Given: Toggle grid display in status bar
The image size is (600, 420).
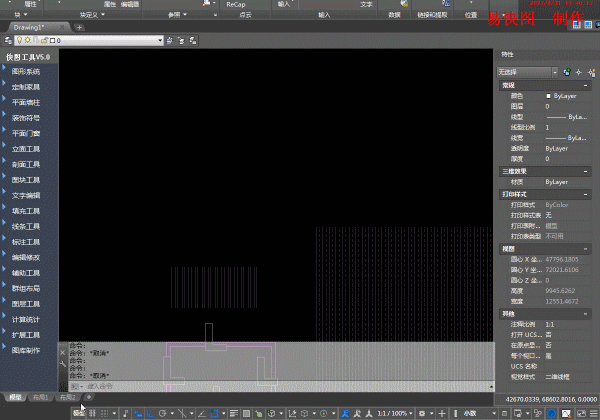Looking at the screenshot, I should 92,413.
